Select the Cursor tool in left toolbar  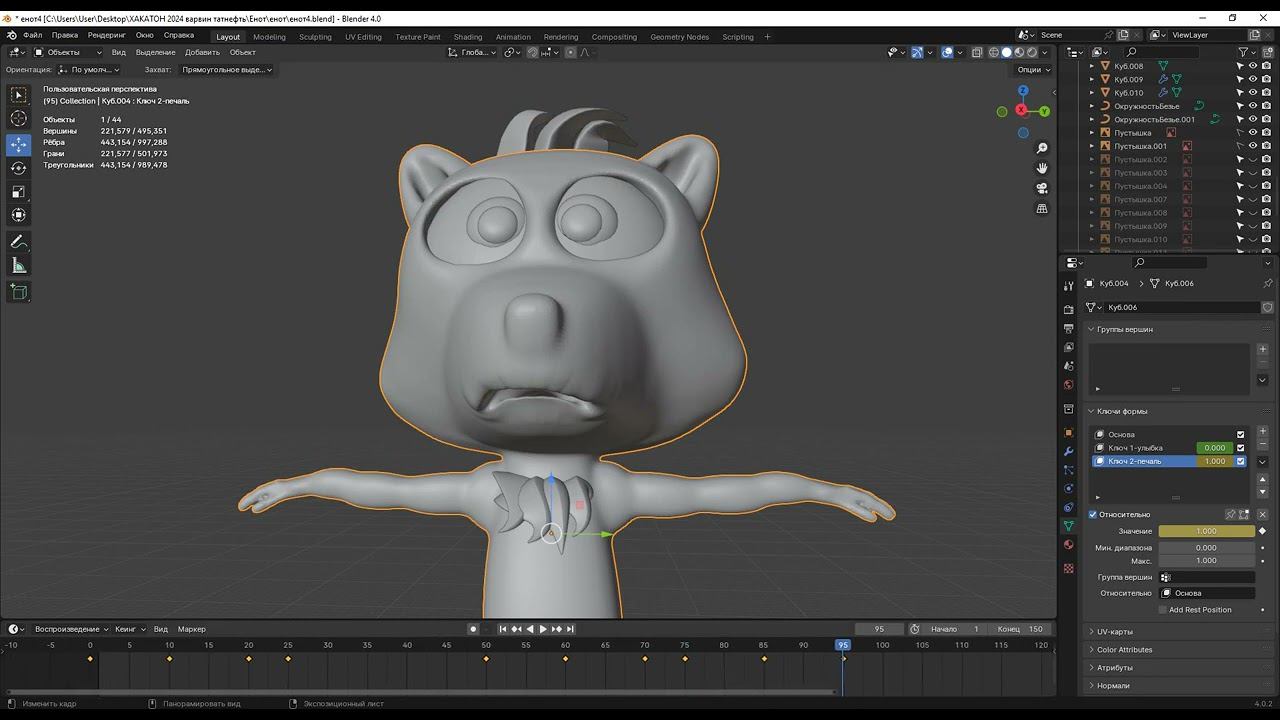[19, 119]
